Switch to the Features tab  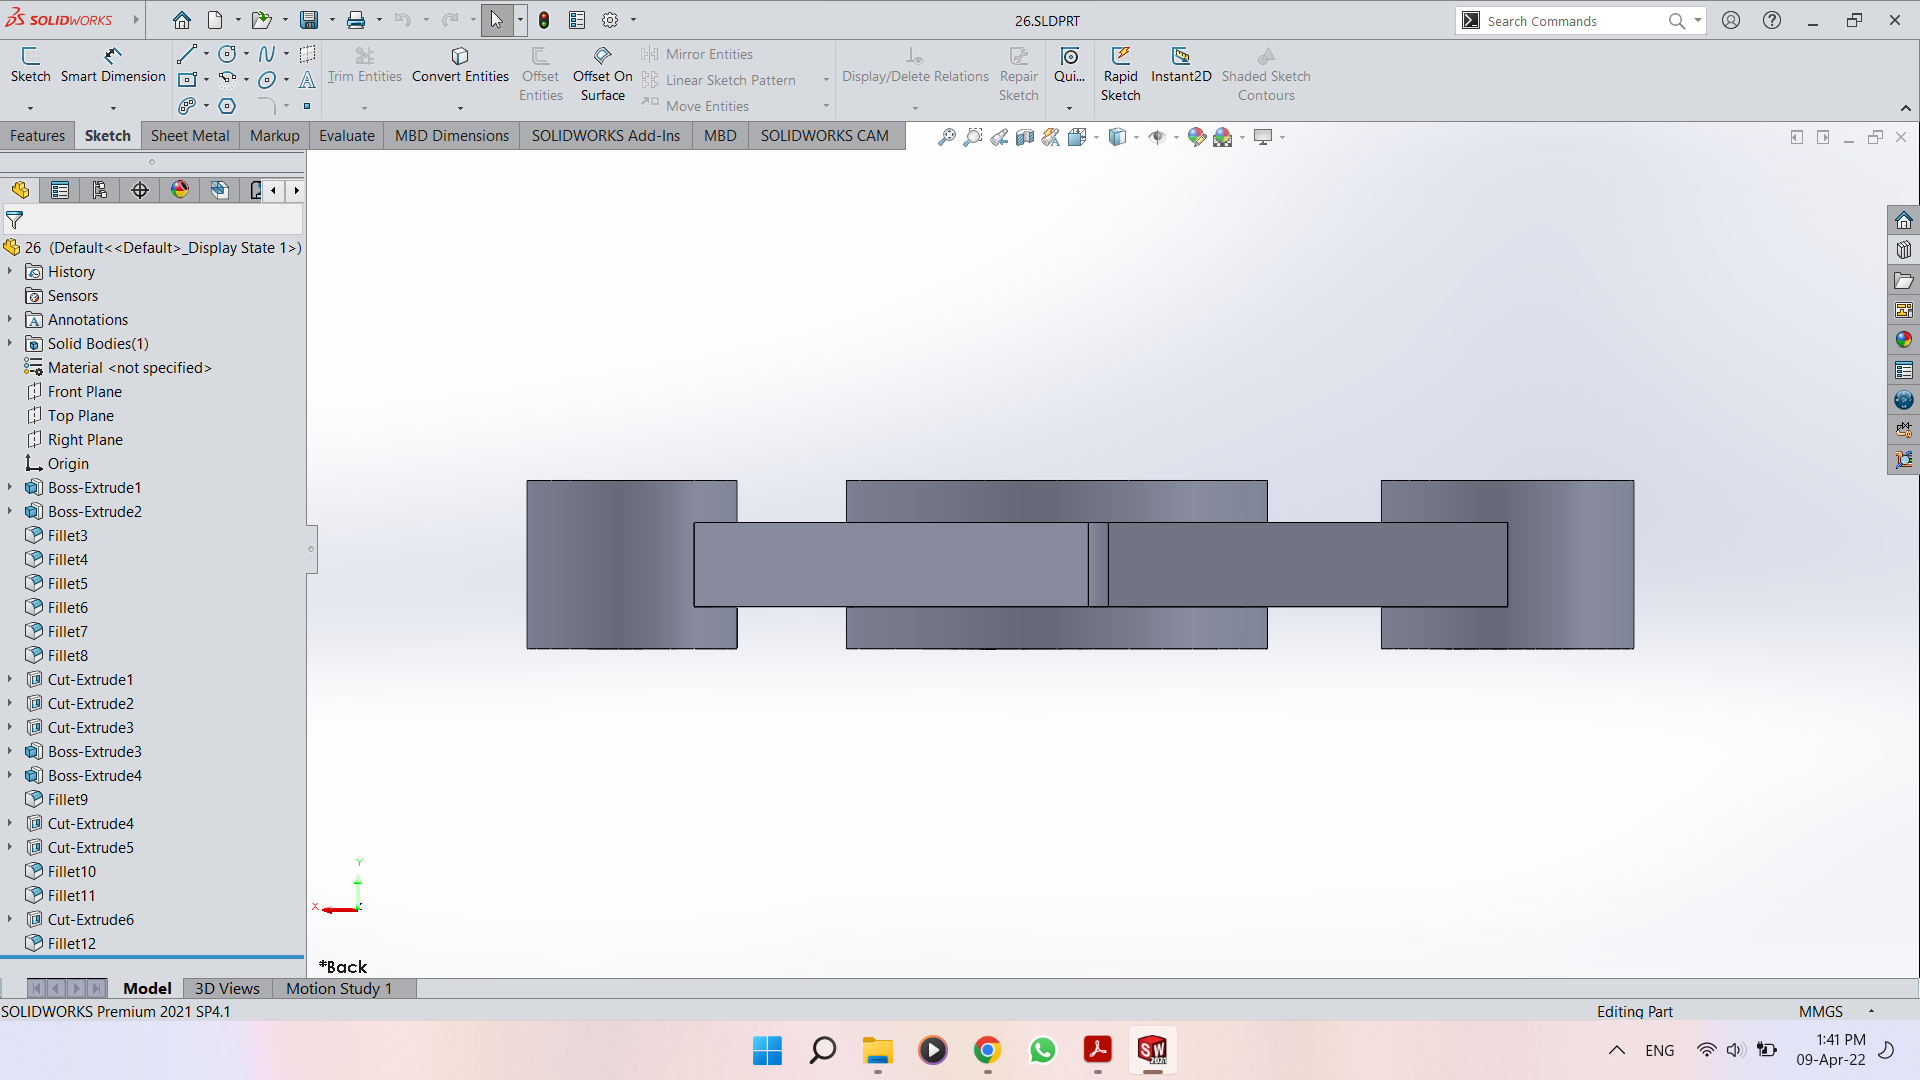pos(37,136)
